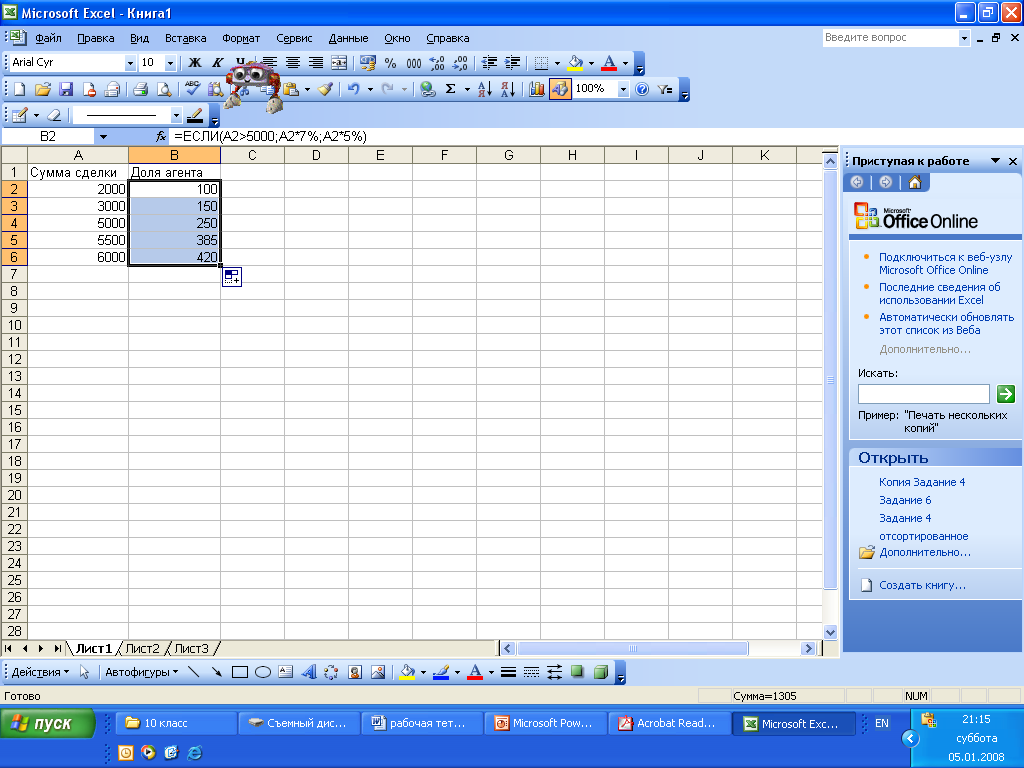Viewport: 1024px width, 768px height.
Task: Click the New workbook icon
Action: pos(20,89)
